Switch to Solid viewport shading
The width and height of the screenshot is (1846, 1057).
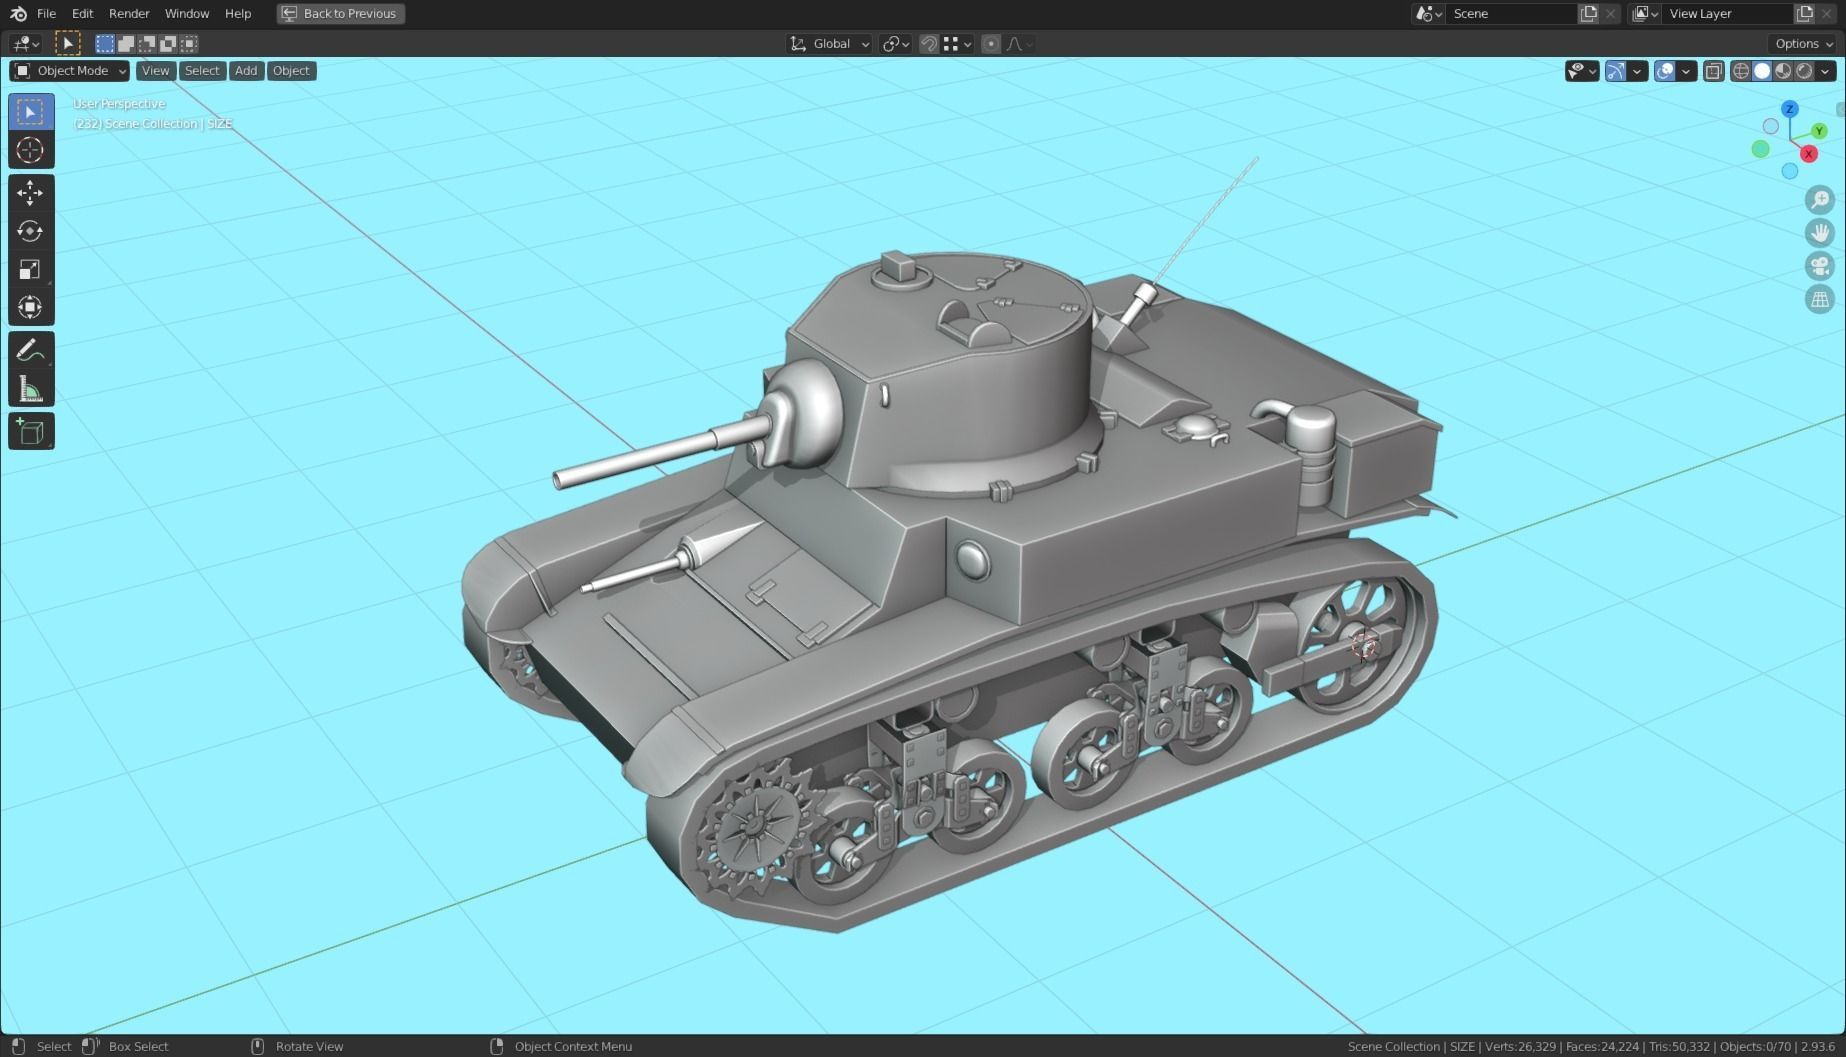(x=1762, y=71)
